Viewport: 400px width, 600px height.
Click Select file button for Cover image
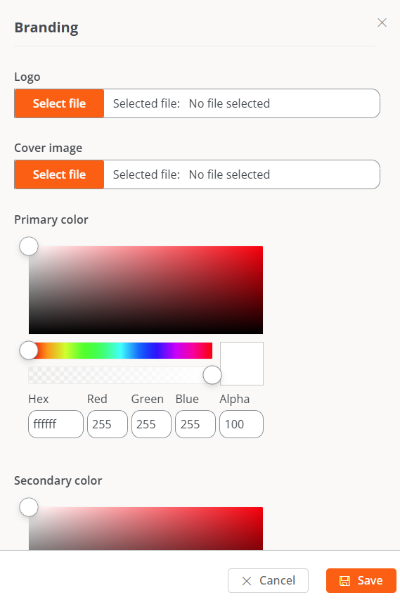59,174
